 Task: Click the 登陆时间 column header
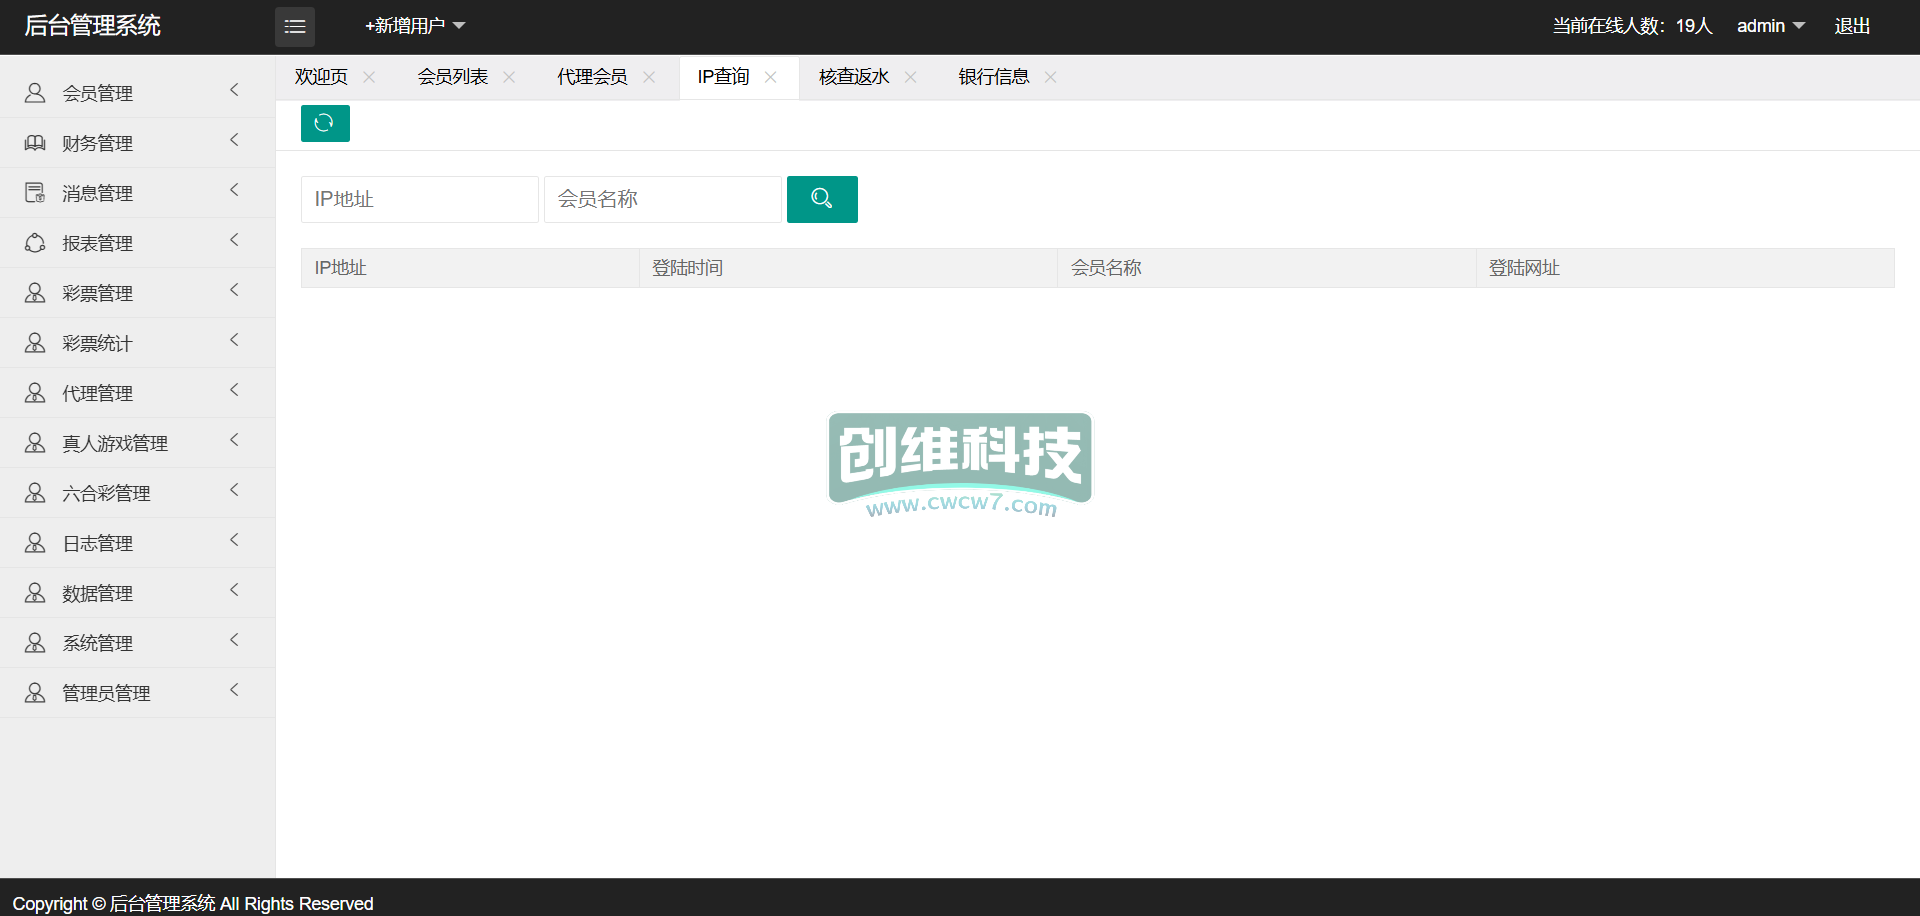coord(848,268)
